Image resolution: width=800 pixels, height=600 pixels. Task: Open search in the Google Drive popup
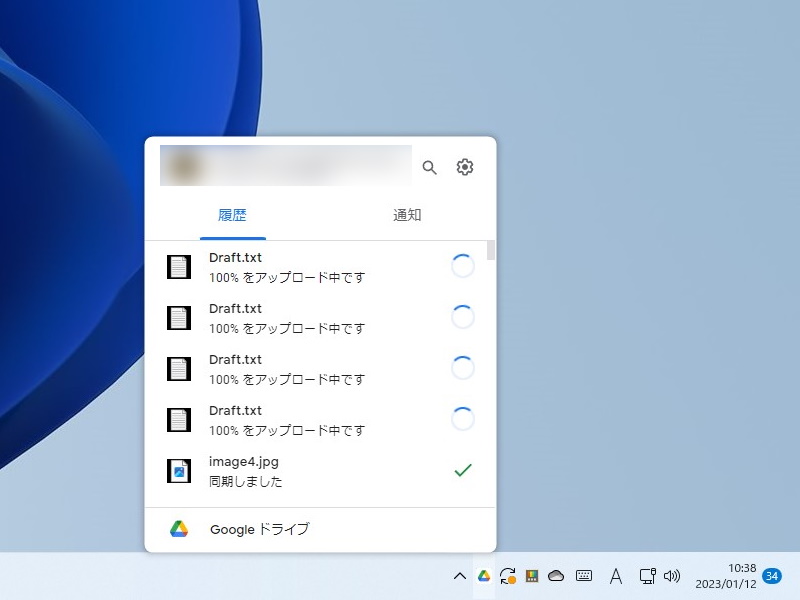pyautogui.click(x=429, y=168)
